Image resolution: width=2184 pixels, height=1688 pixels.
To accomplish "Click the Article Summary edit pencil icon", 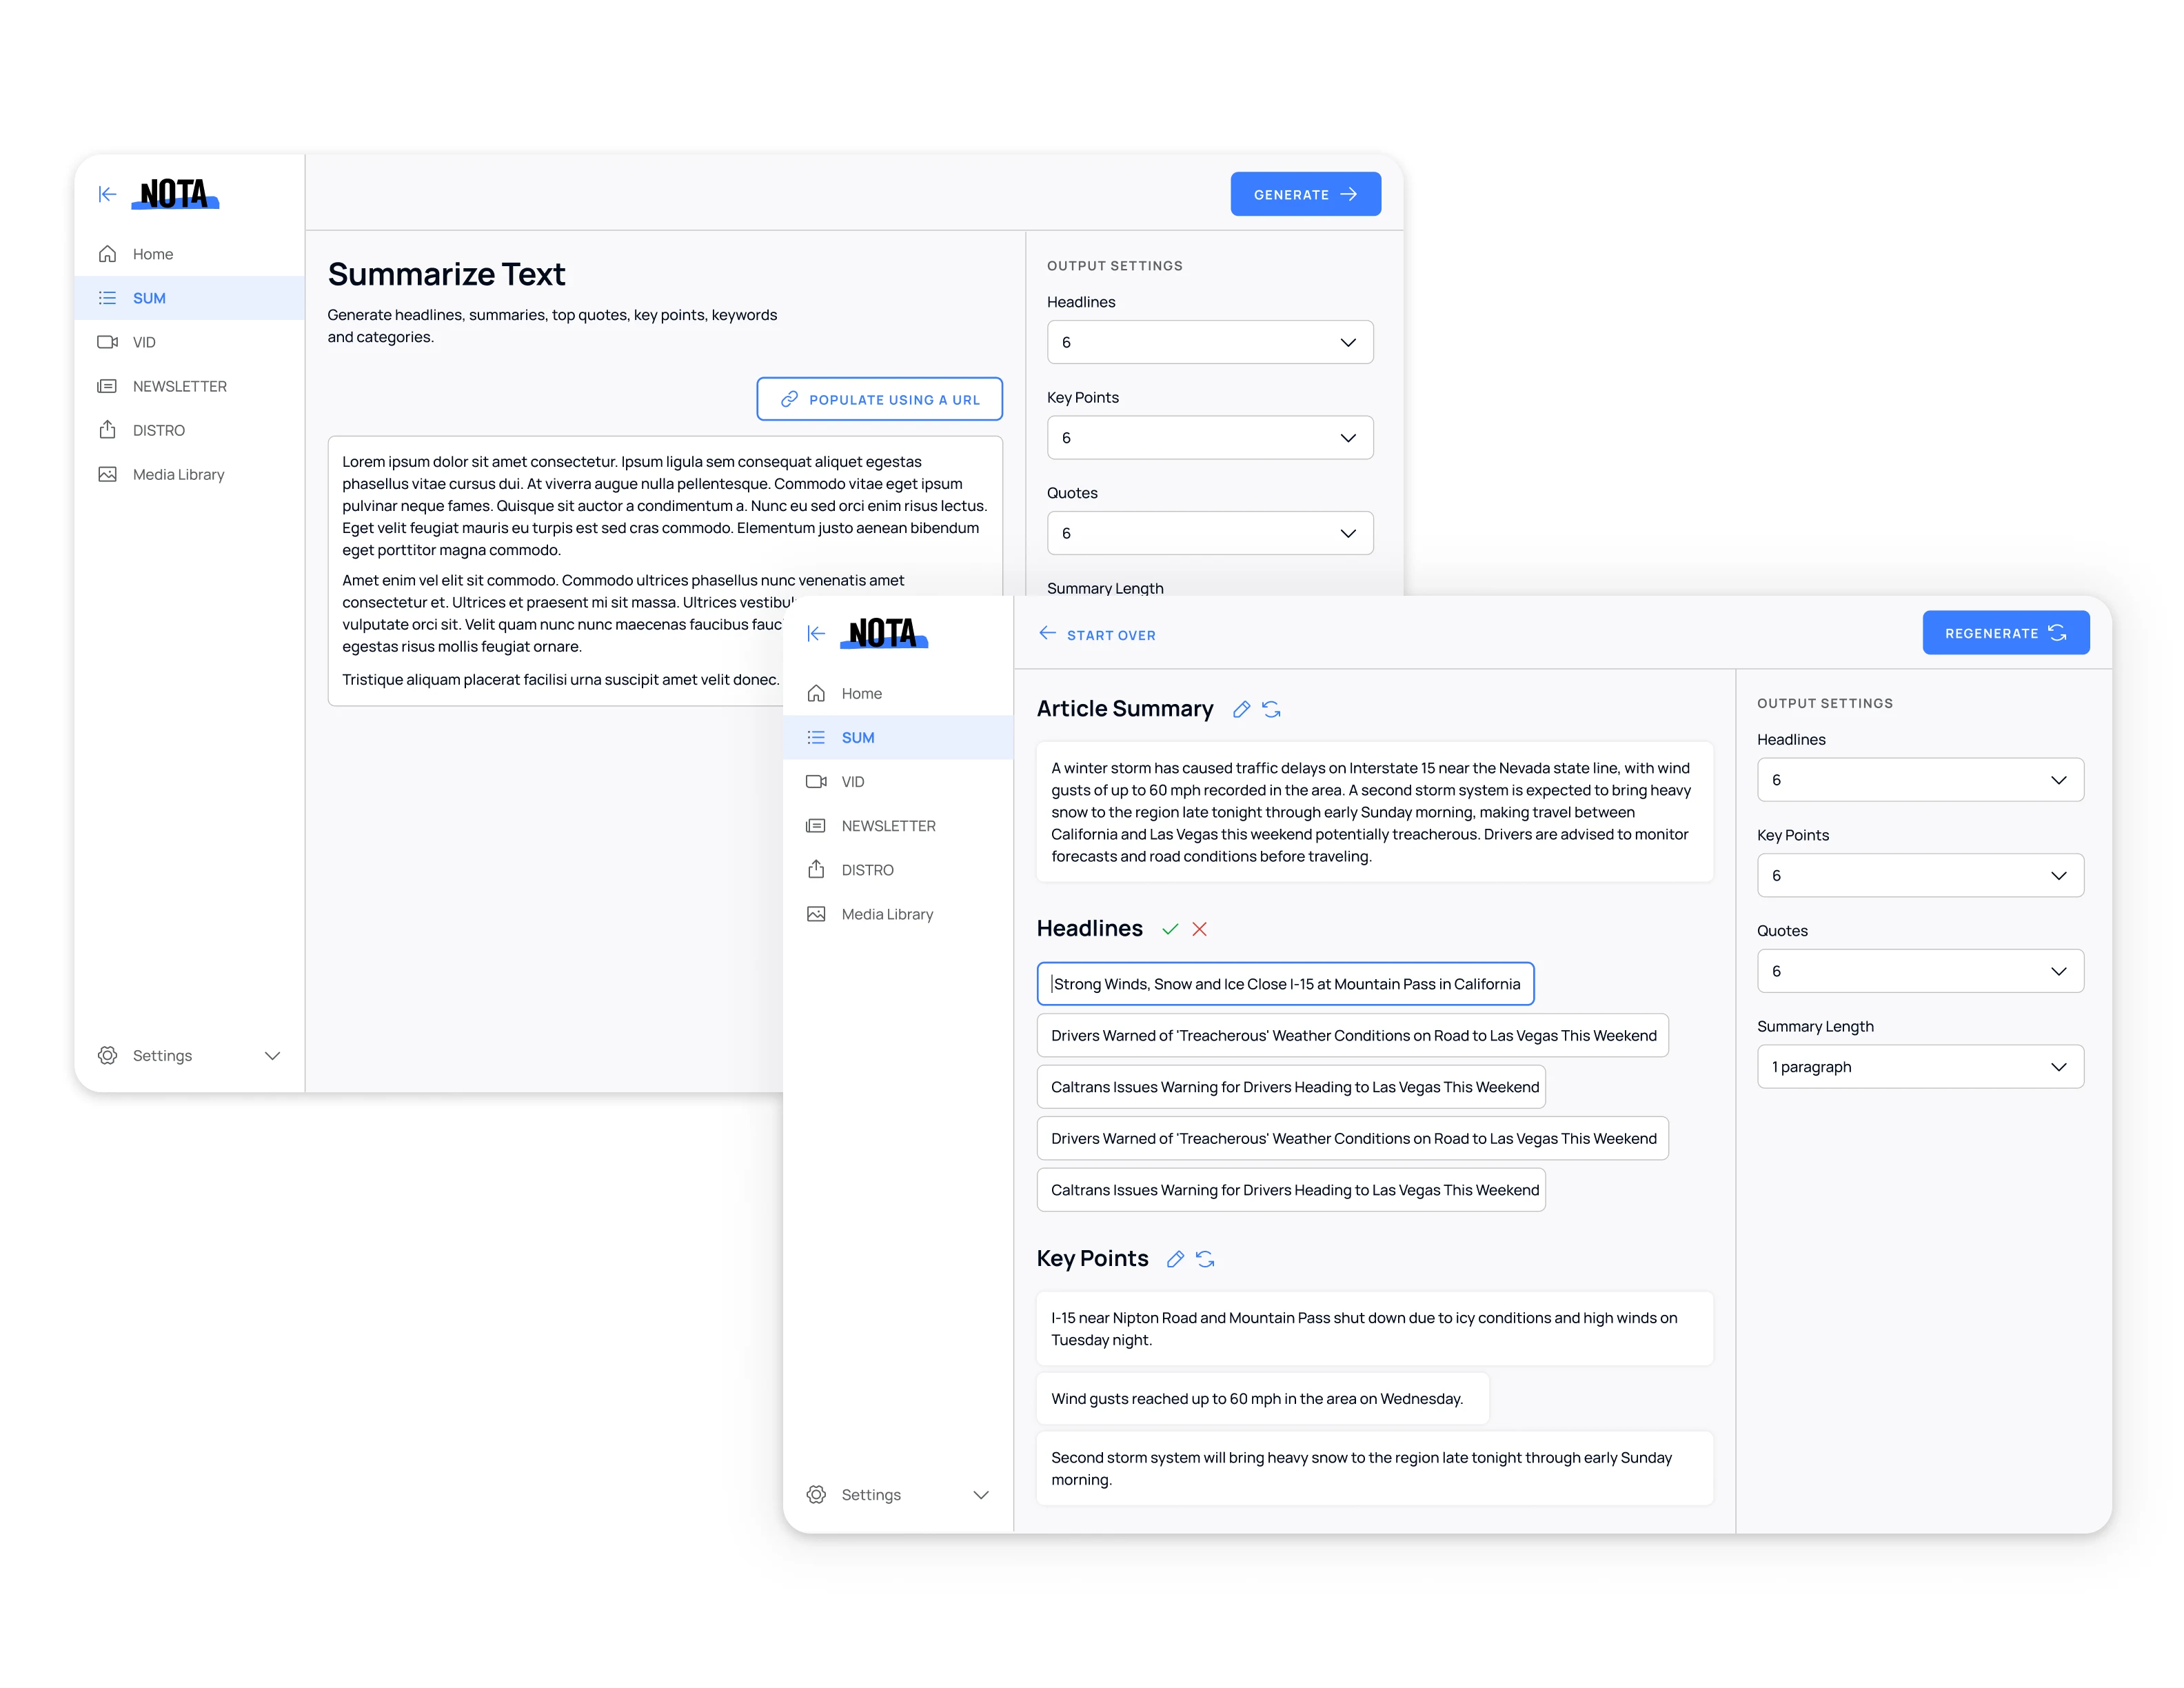I will pyautogui.click(x=1241, y=709).
